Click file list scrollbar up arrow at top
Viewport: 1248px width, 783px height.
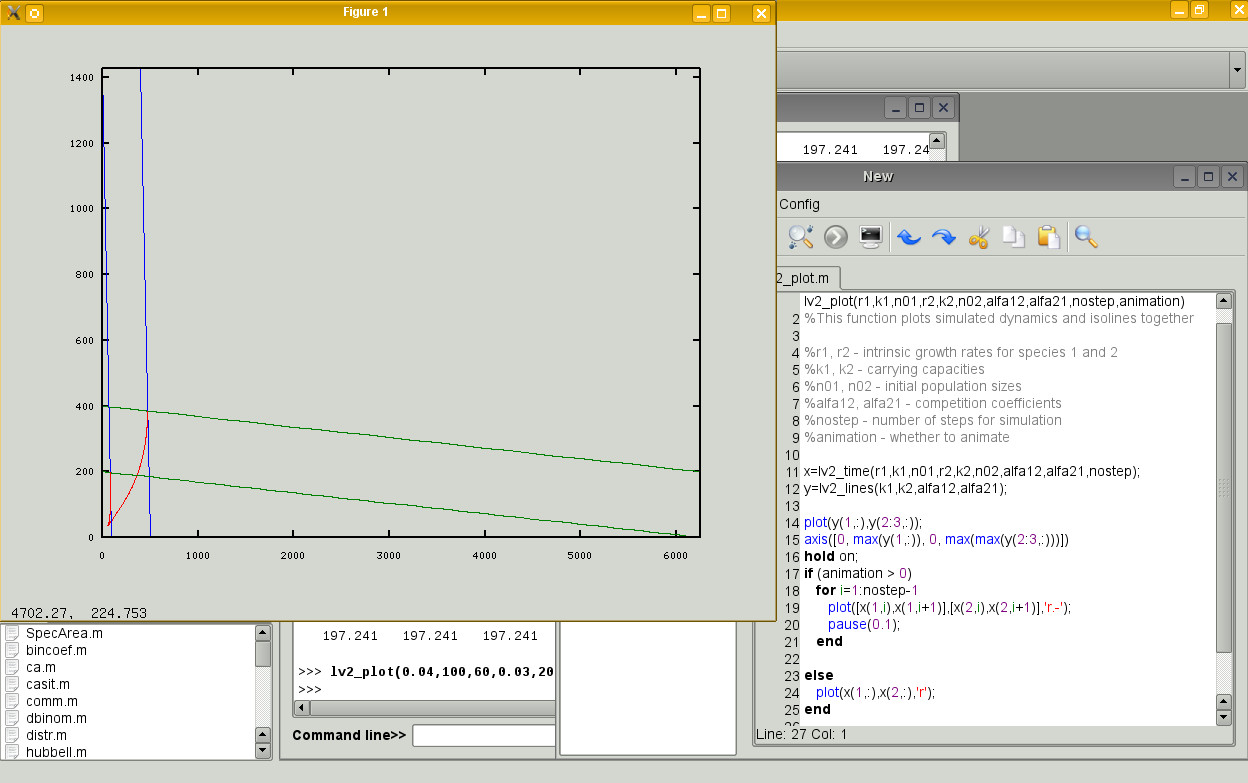[263, 632]
